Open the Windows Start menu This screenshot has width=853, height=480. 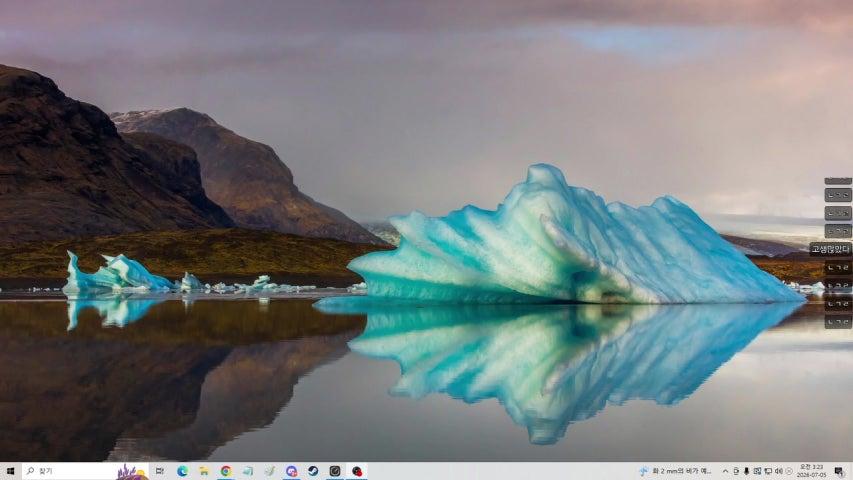9,471
